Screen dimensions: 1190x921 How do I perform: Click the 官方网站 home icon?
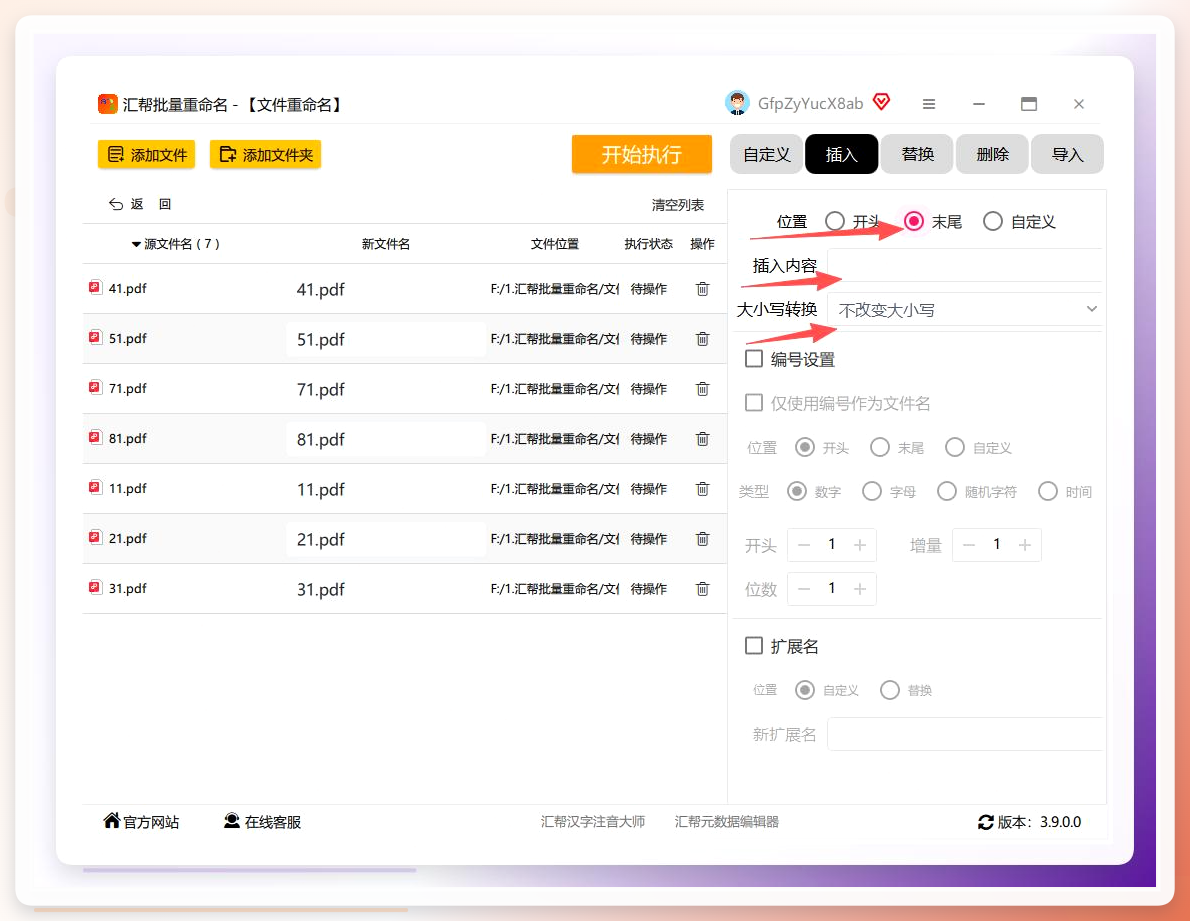click(x=112, y=821)
